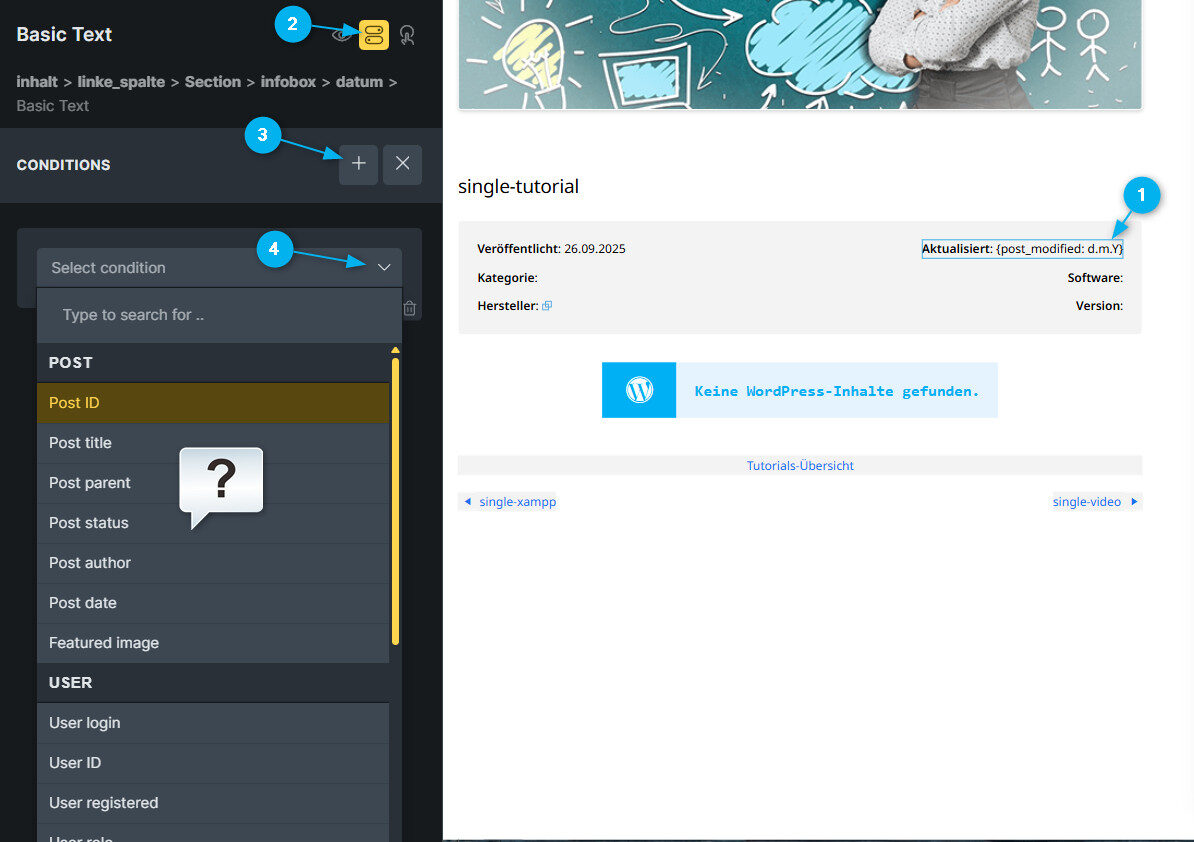Open the Interactions hand-pointer icon
1194x842 pixels.
pos(407,36)
